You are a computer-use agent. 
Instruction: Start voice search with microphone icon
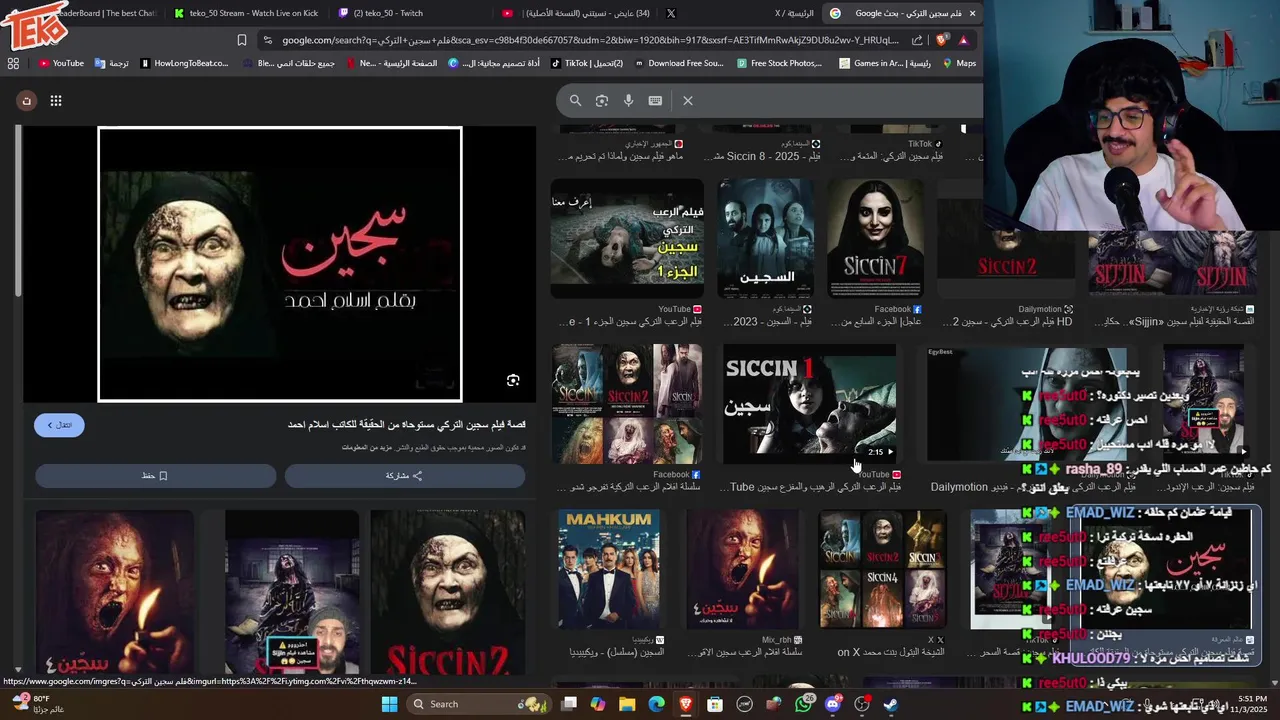click(628, 100)
